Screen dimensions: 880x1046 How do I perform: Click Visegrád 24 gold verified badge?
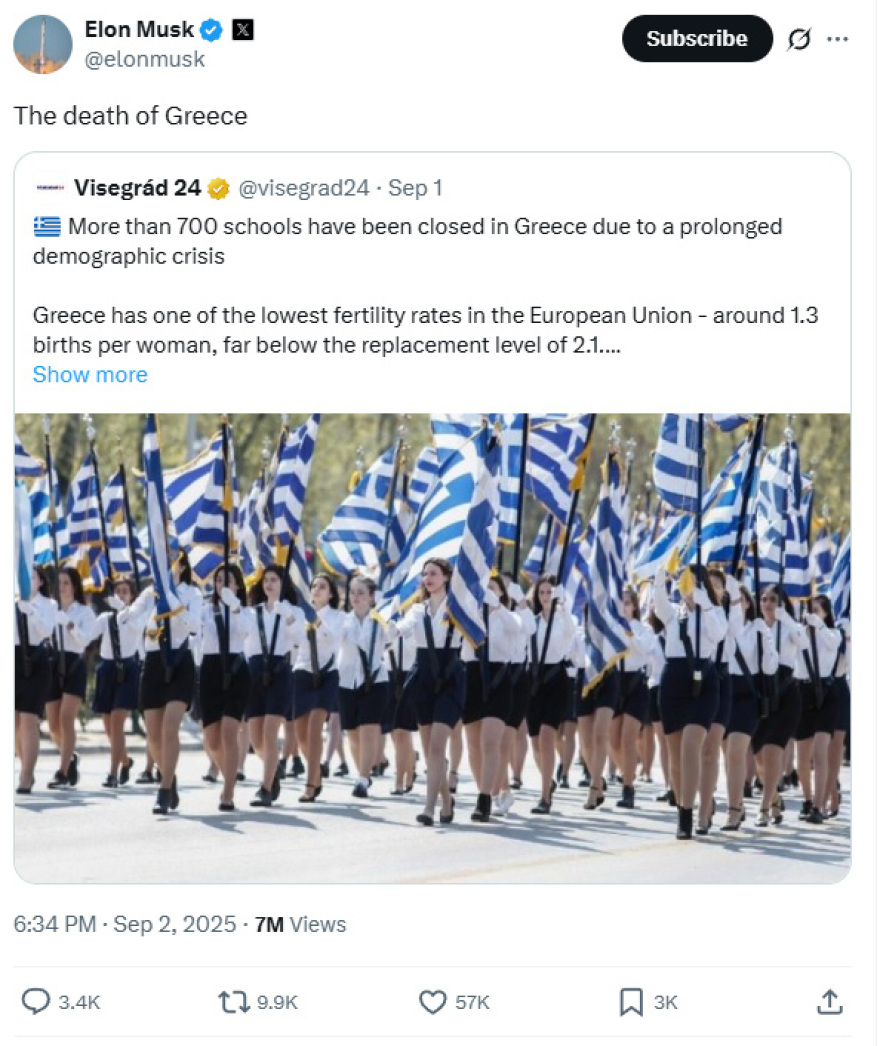coord(218,189)
